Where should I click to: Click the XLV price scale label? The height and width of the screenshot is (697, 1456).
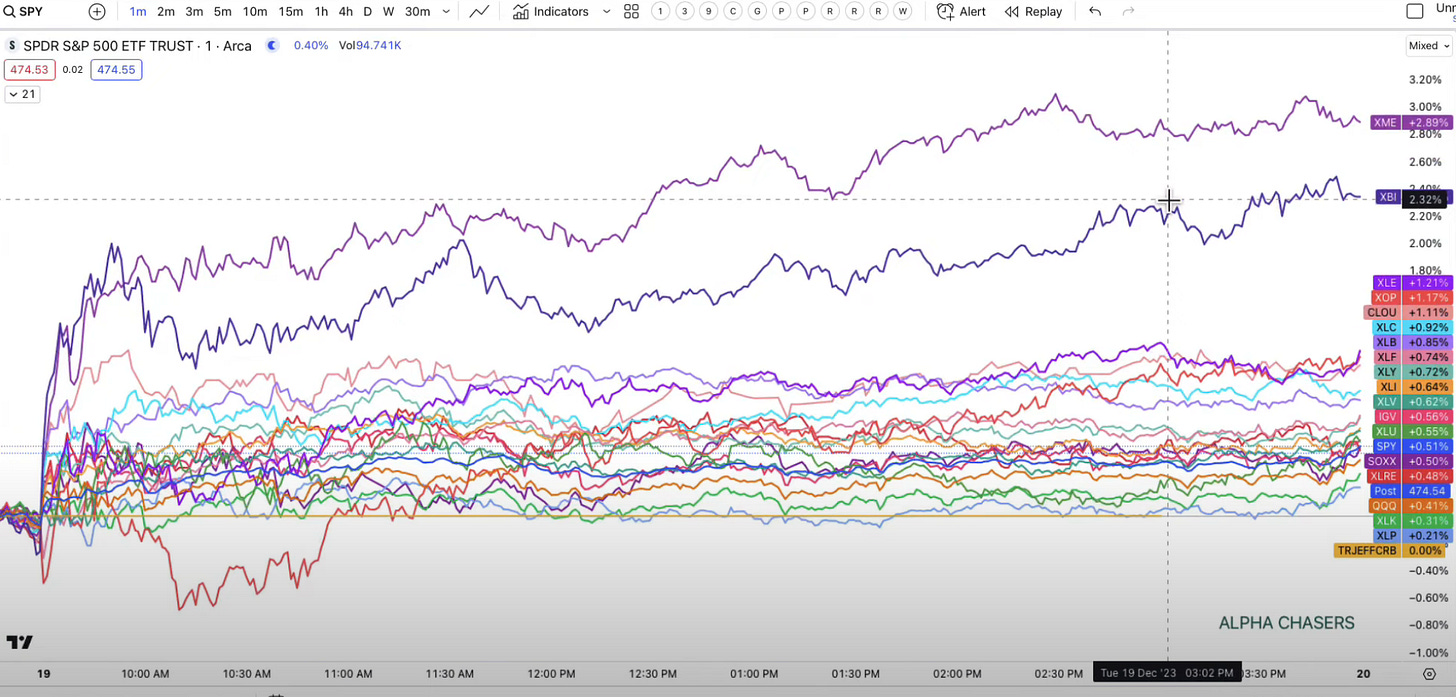coord(1410,402)
